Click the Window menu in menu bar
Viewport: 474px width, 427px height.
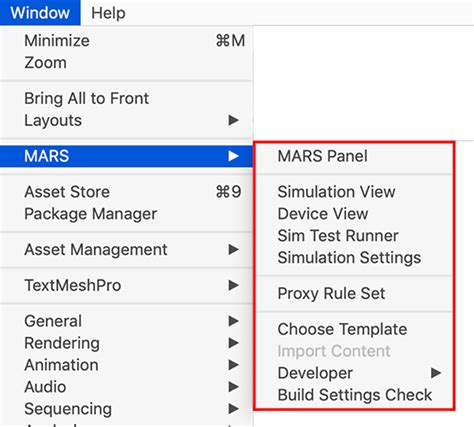(40, 13)
